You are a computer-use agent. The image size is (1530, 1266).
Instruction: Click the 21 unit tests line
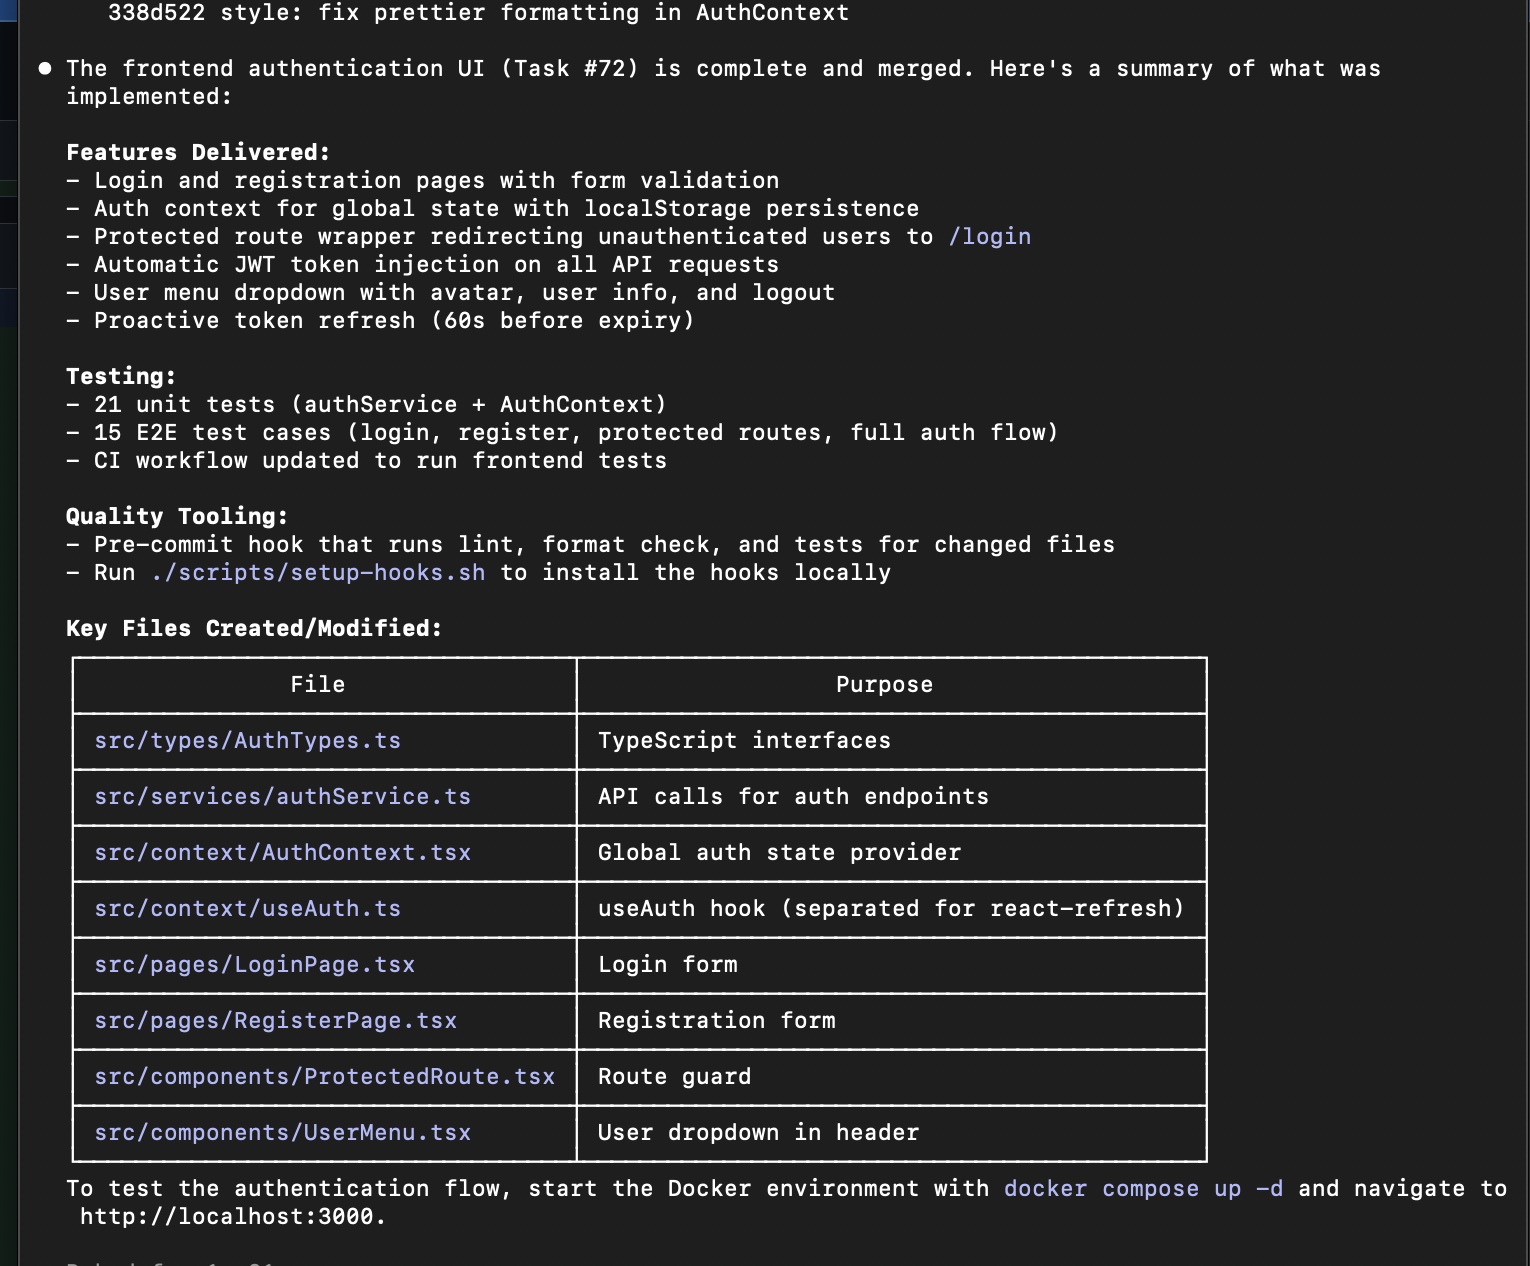[x=366, y=405]
